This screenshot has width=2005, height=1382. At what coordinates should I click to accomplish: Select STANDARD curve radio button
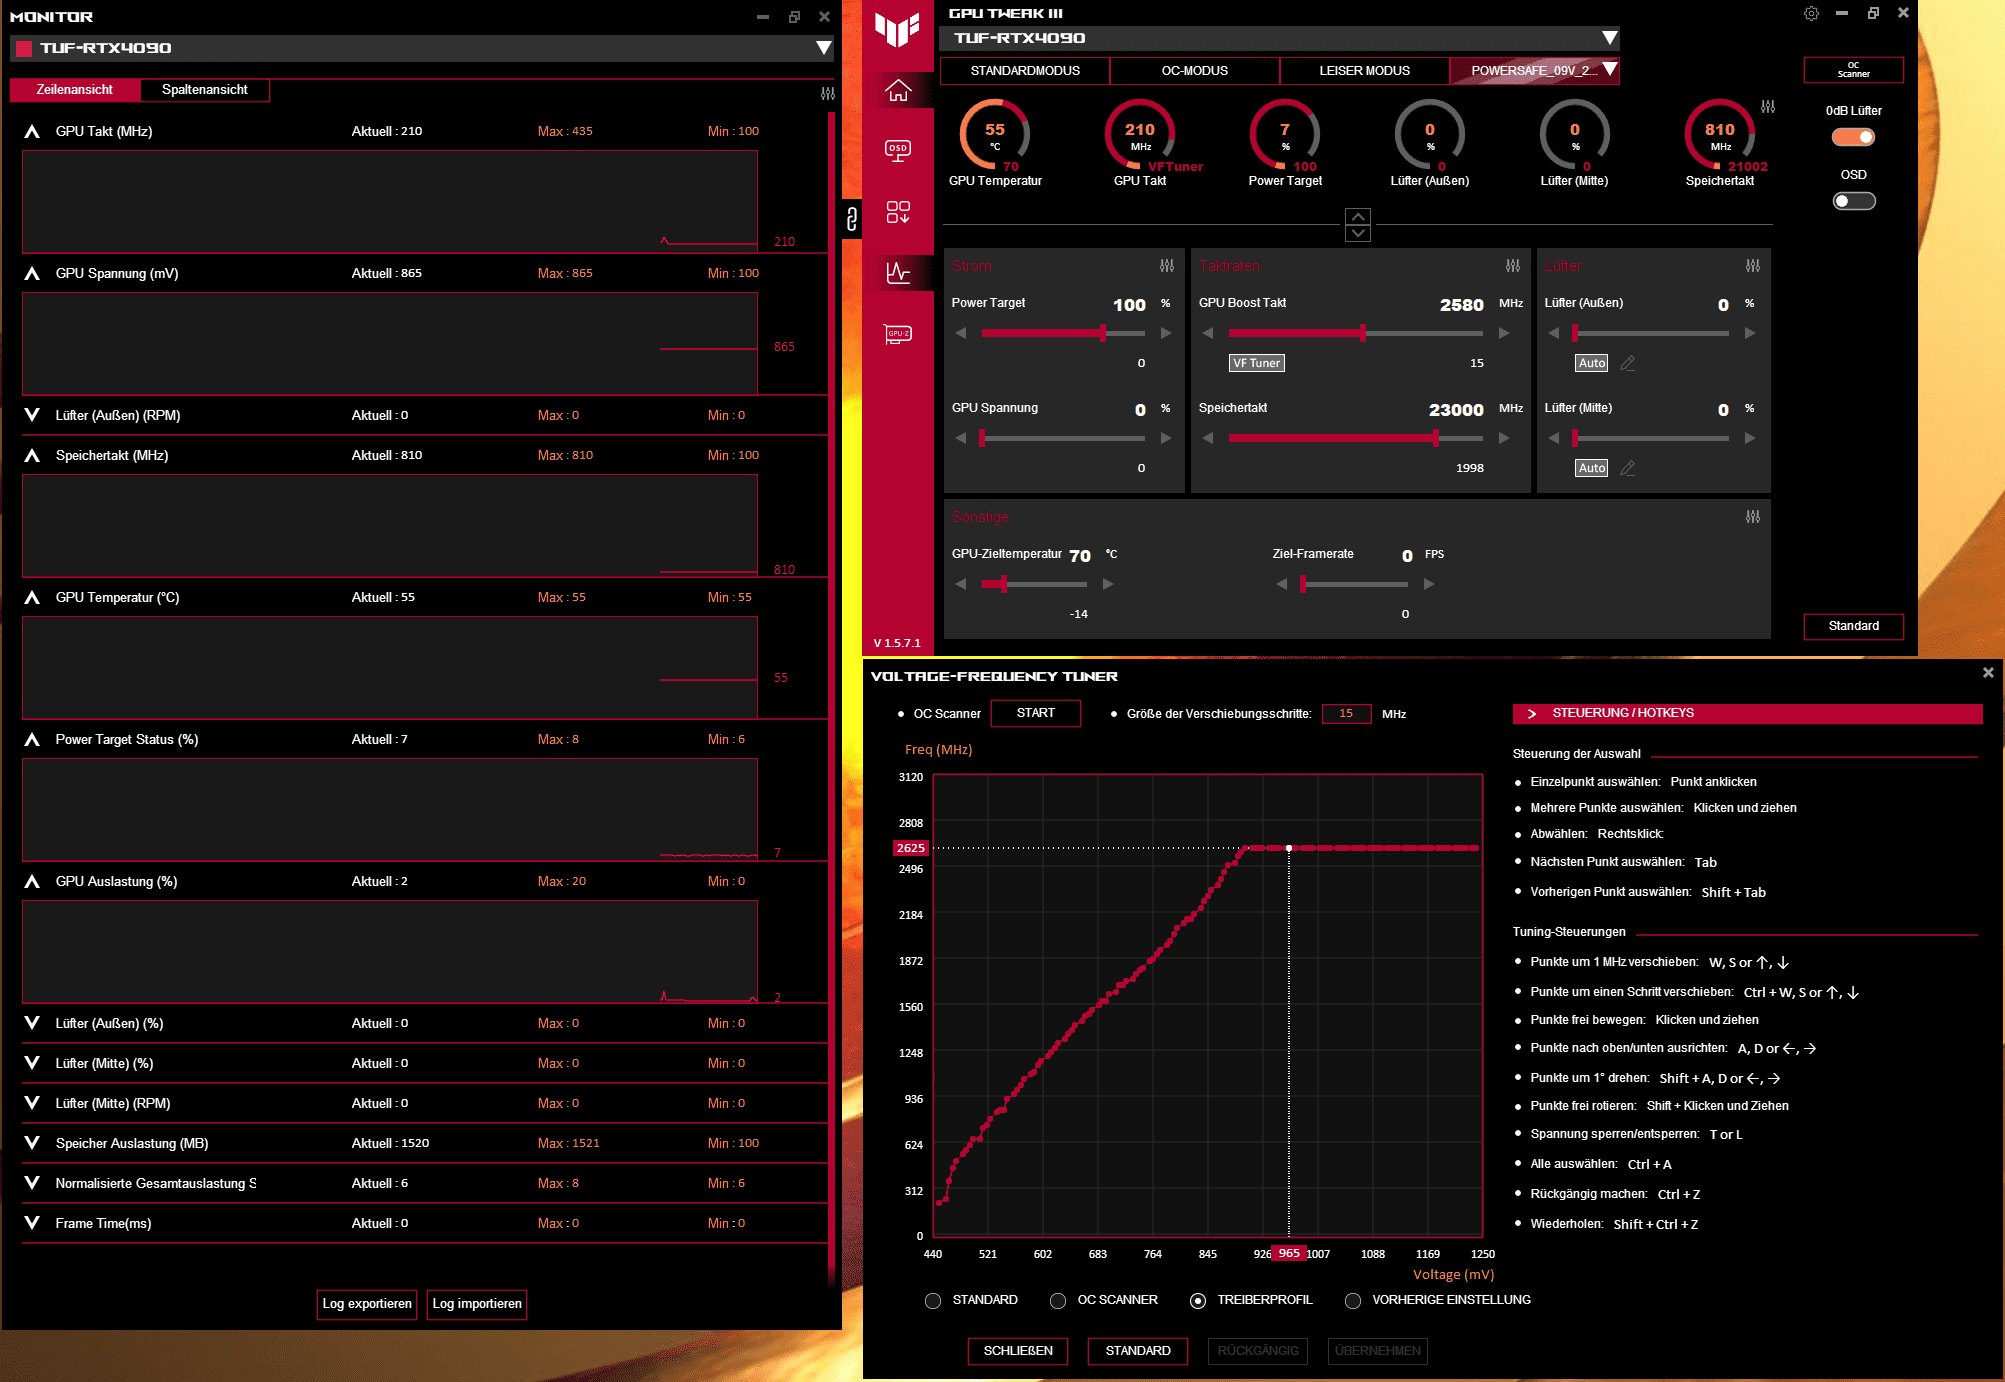(x=933, y=1301)
